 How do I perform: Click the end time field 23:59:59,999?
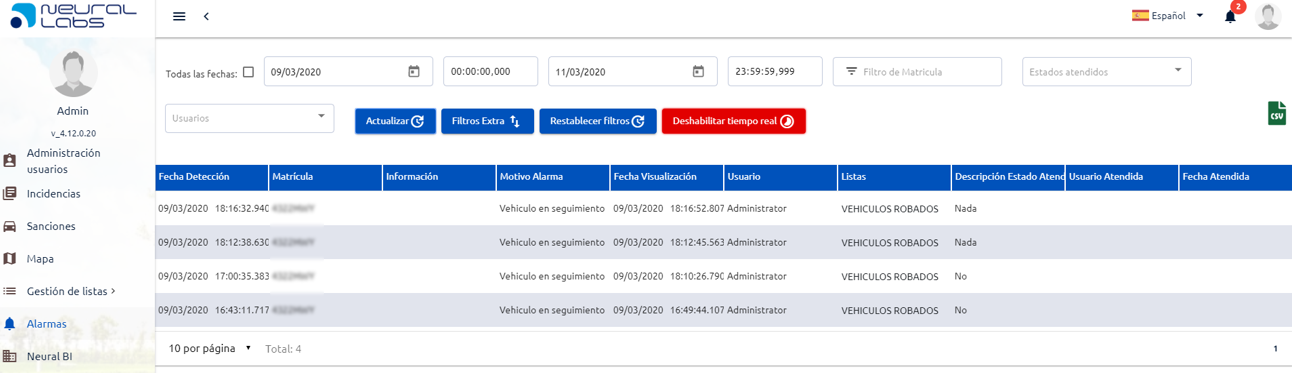tap(775, 71)
